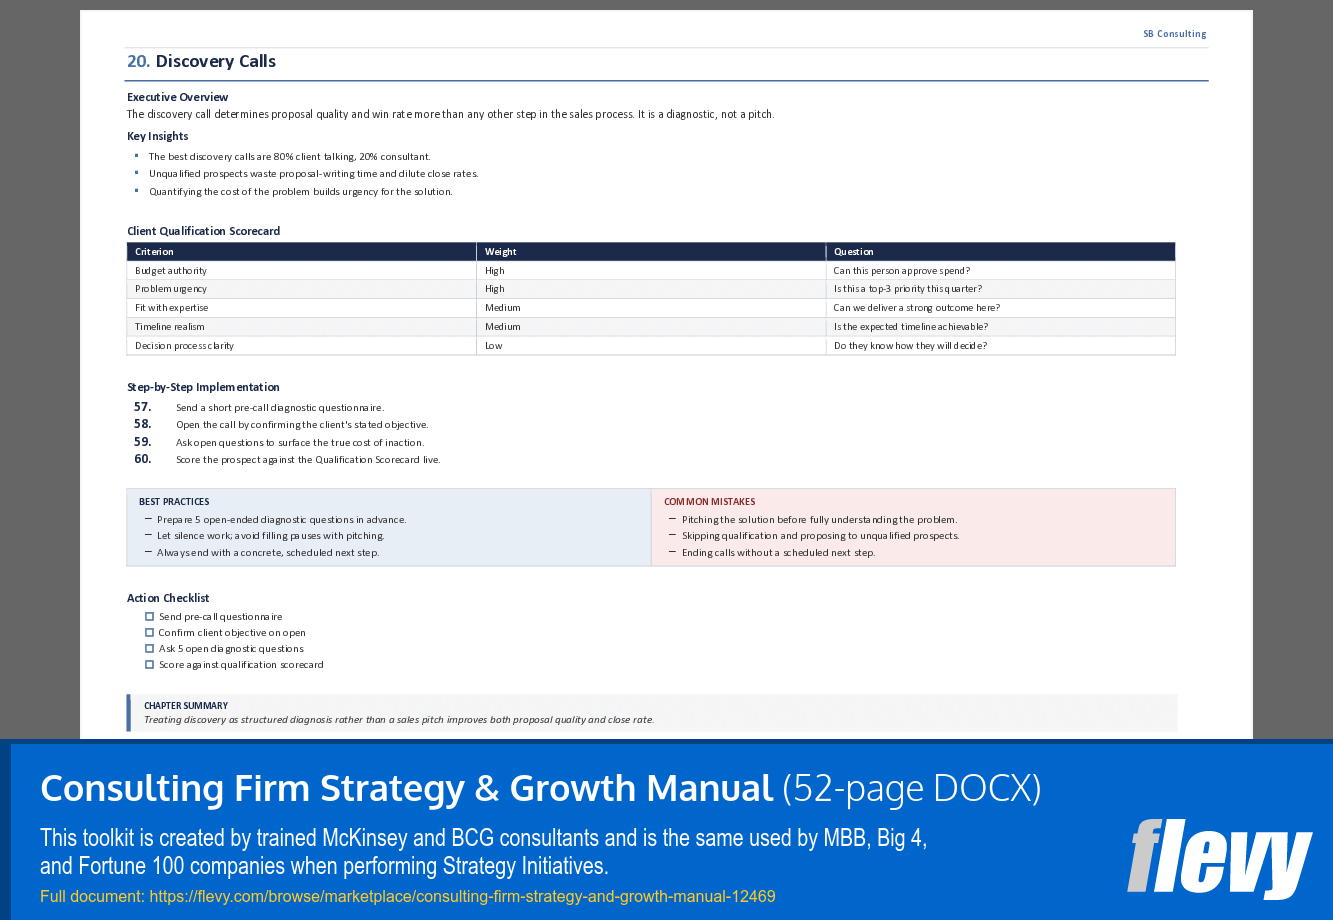Click 'Ending calls without a scheduled next step'
Image resolution: width=1333 pixels, height=920 pixels.
pos(778,553)
